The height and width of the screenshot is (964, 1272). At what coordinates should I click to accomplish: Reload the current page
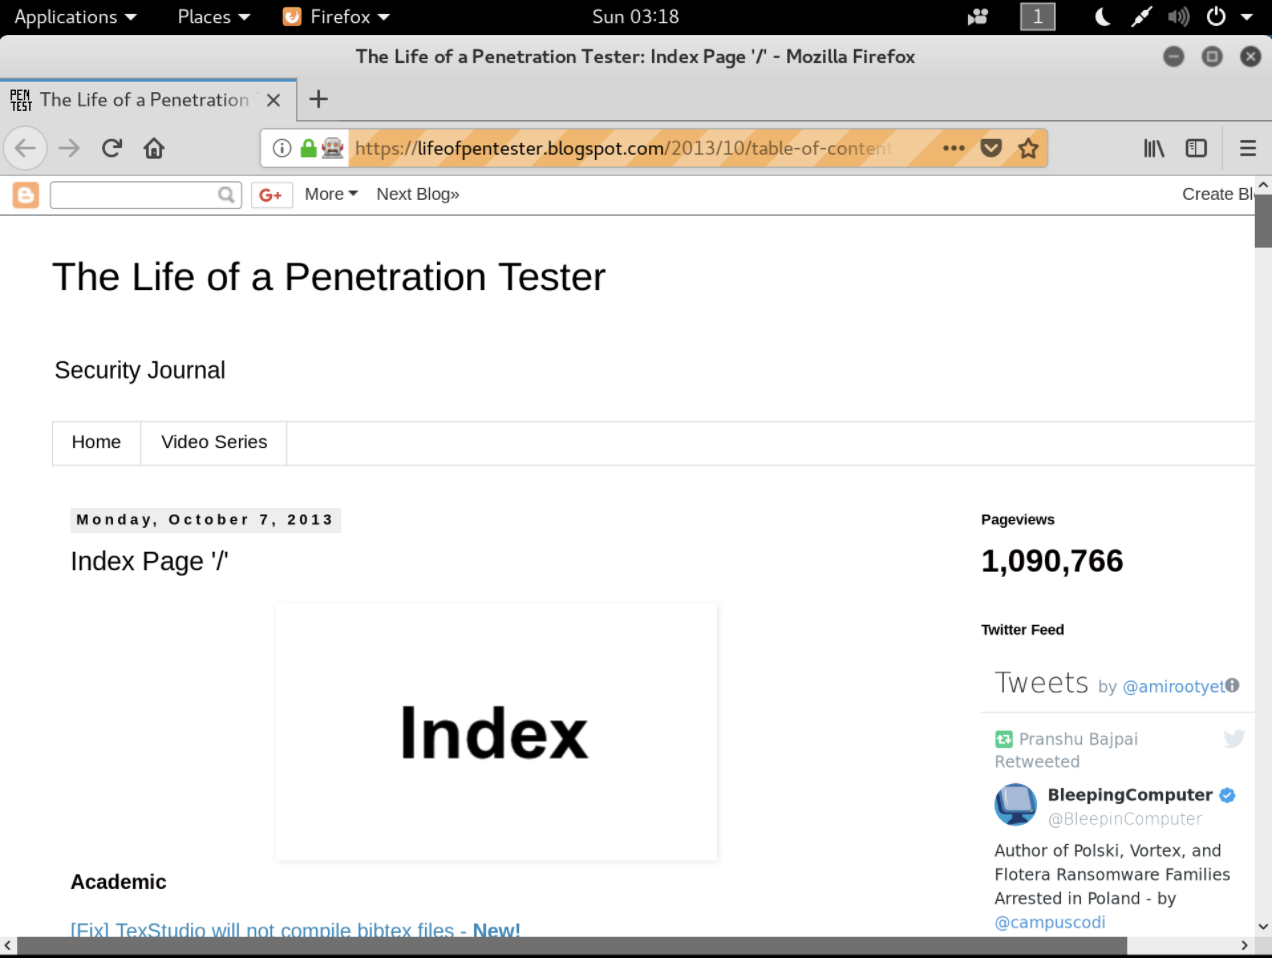click(111, 148)
